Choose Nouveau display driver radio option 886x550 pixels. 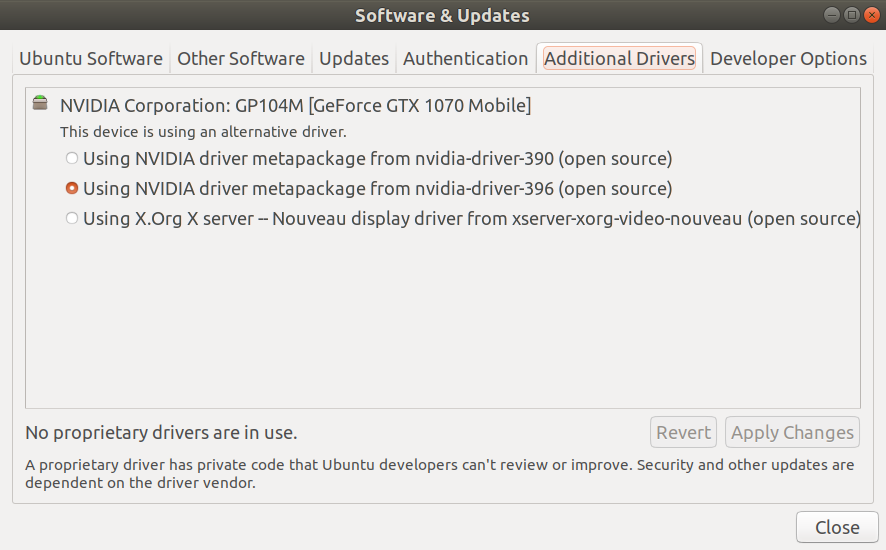(x=72, y=218)
